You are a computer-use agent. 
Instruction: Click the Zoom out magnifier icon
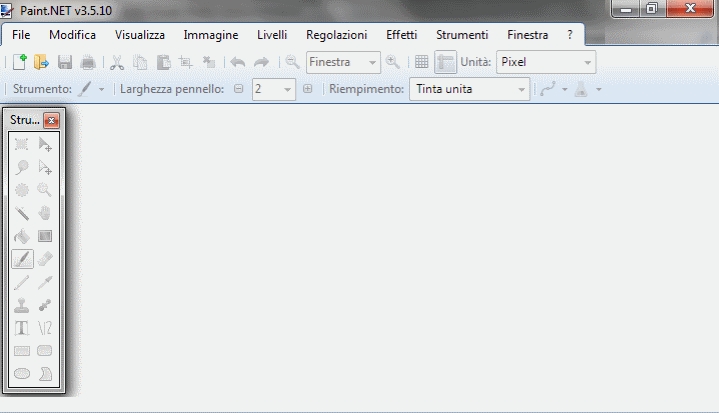[x=292, y=62]
